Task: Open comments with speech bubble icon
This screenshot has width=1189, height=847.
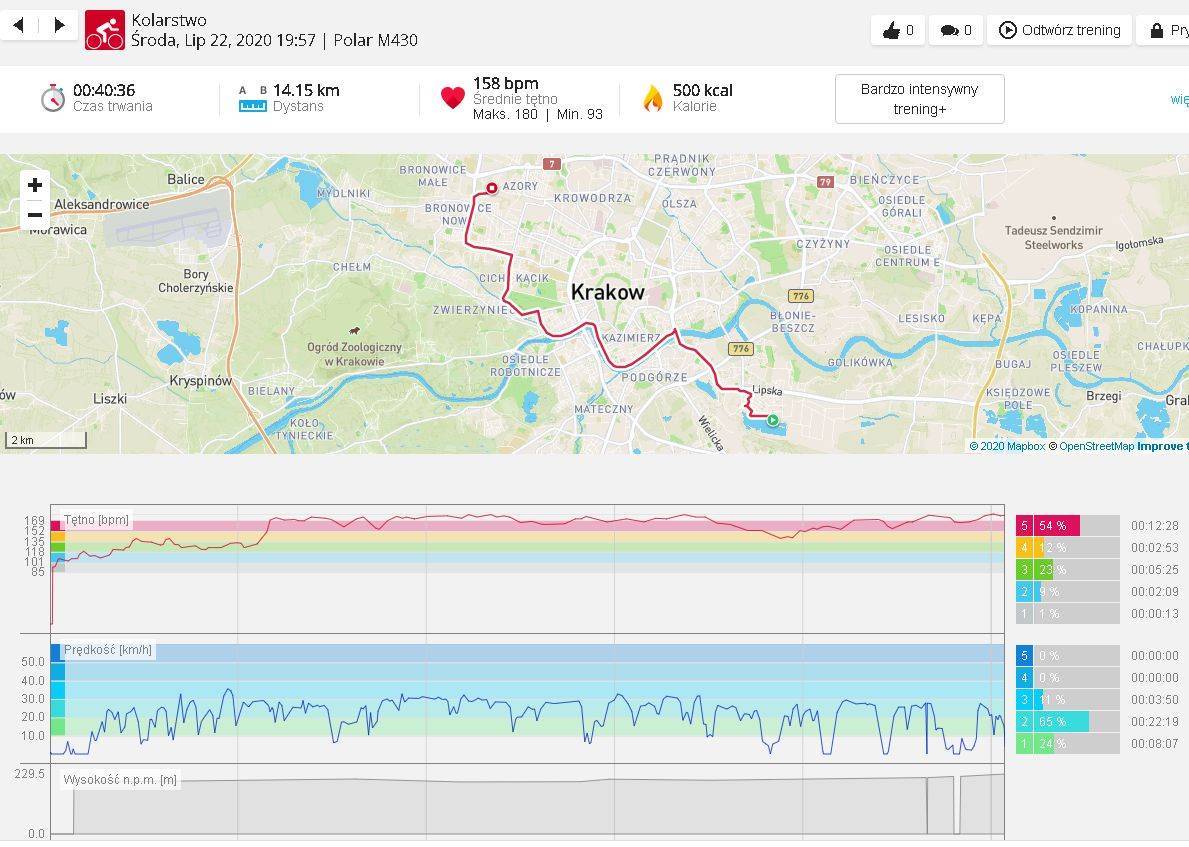Action: click(955, 30)
